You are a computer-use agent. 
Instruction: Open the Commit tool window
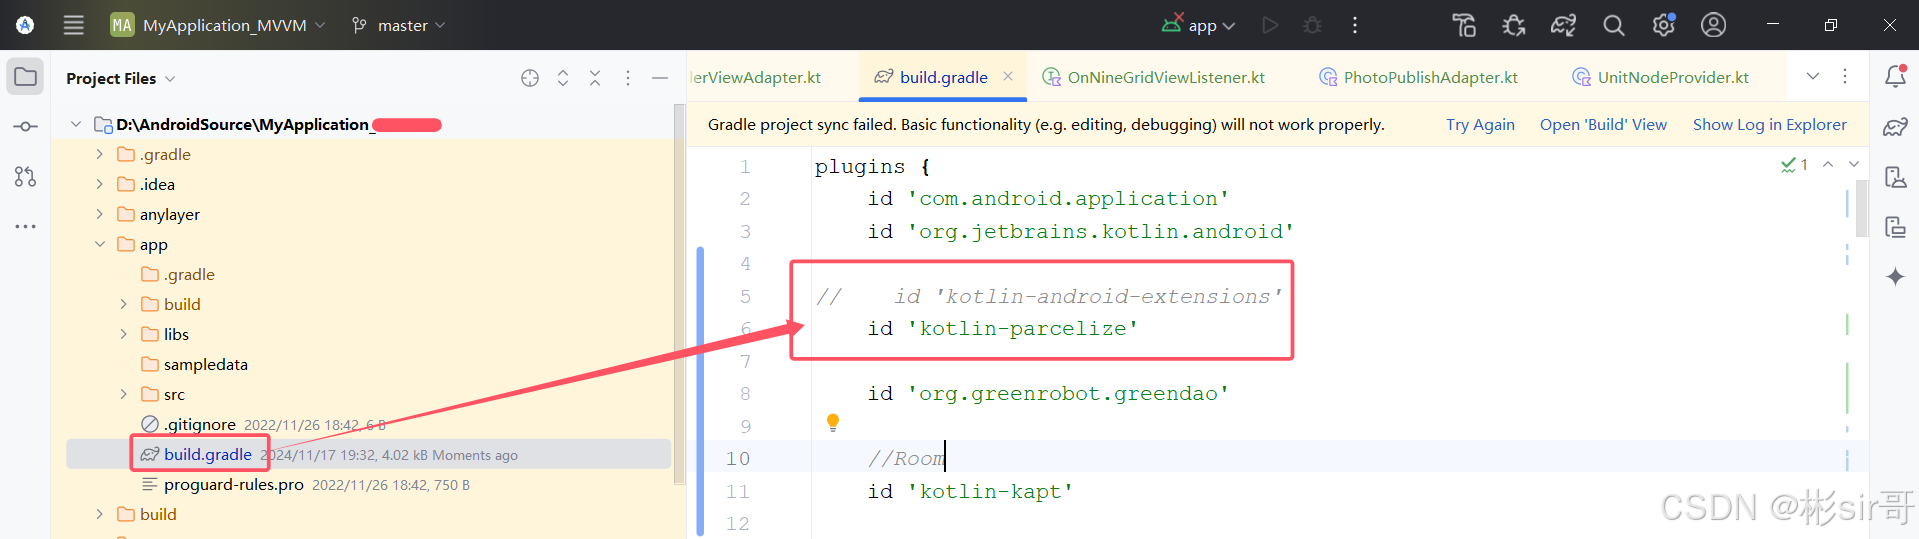tap(26, 127)
